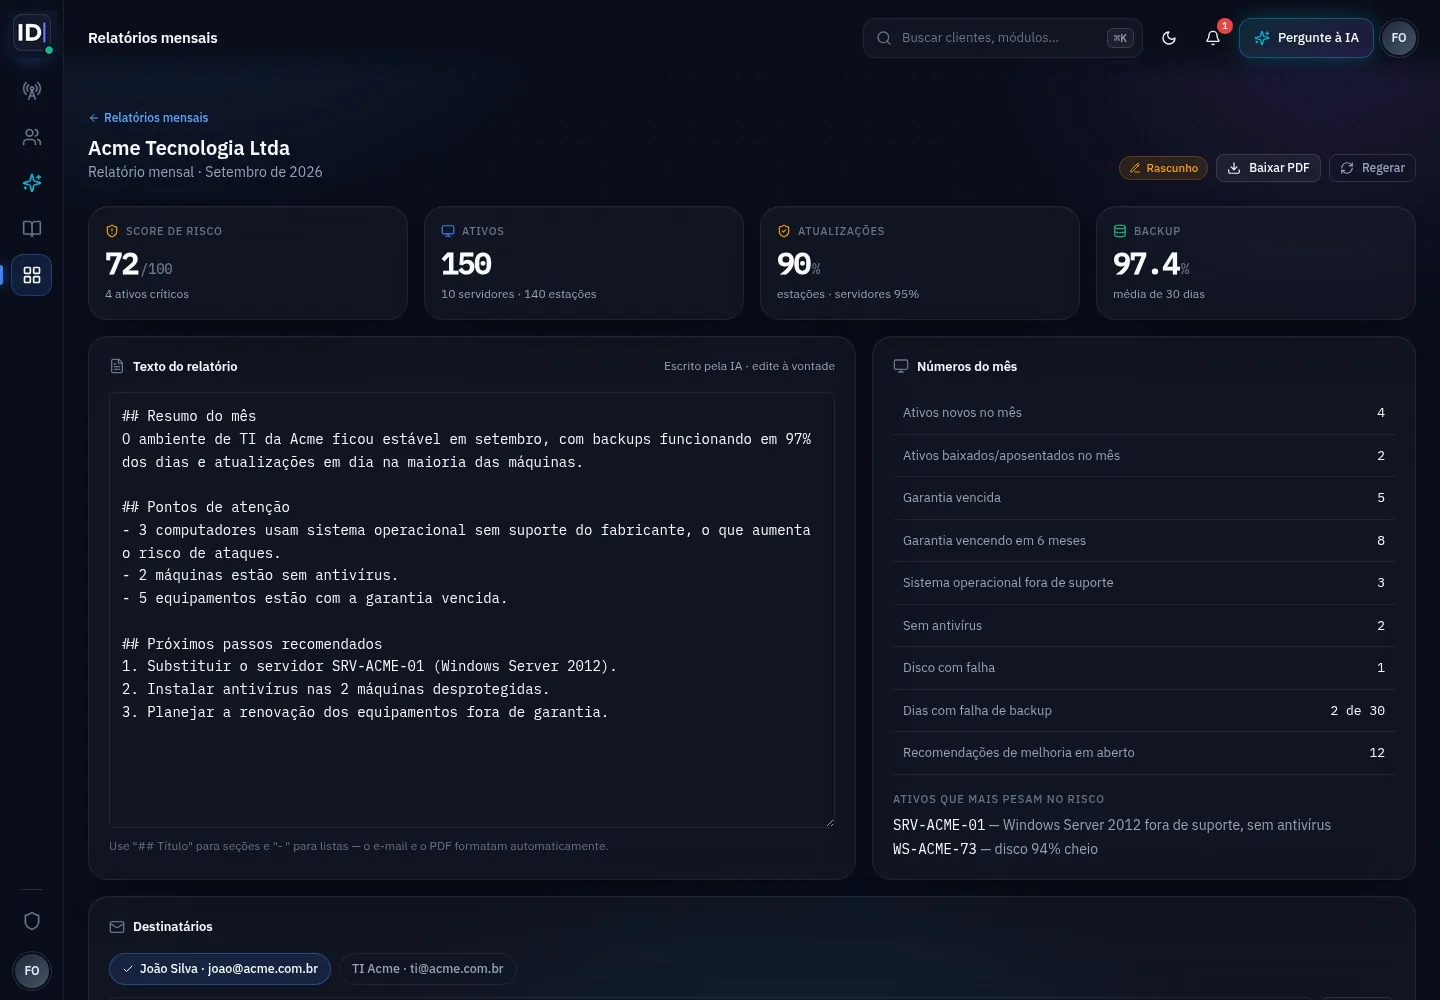This screenshot has width=1440, height=1000.
Task: Toggle recipient TI Acme chip
Action: [428, 969]
